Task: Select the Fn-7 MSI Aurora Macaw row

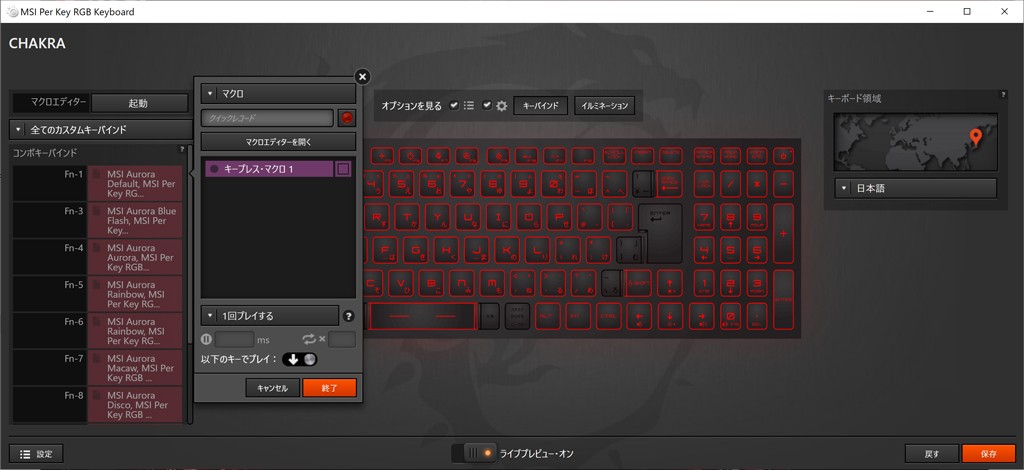Action: 96,368
